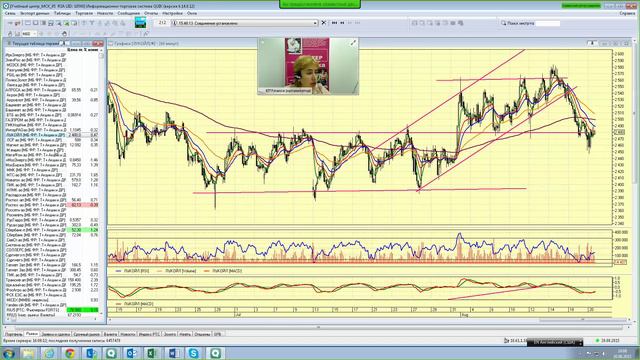Switch to the Золото tab

click(x=169, y=334)
